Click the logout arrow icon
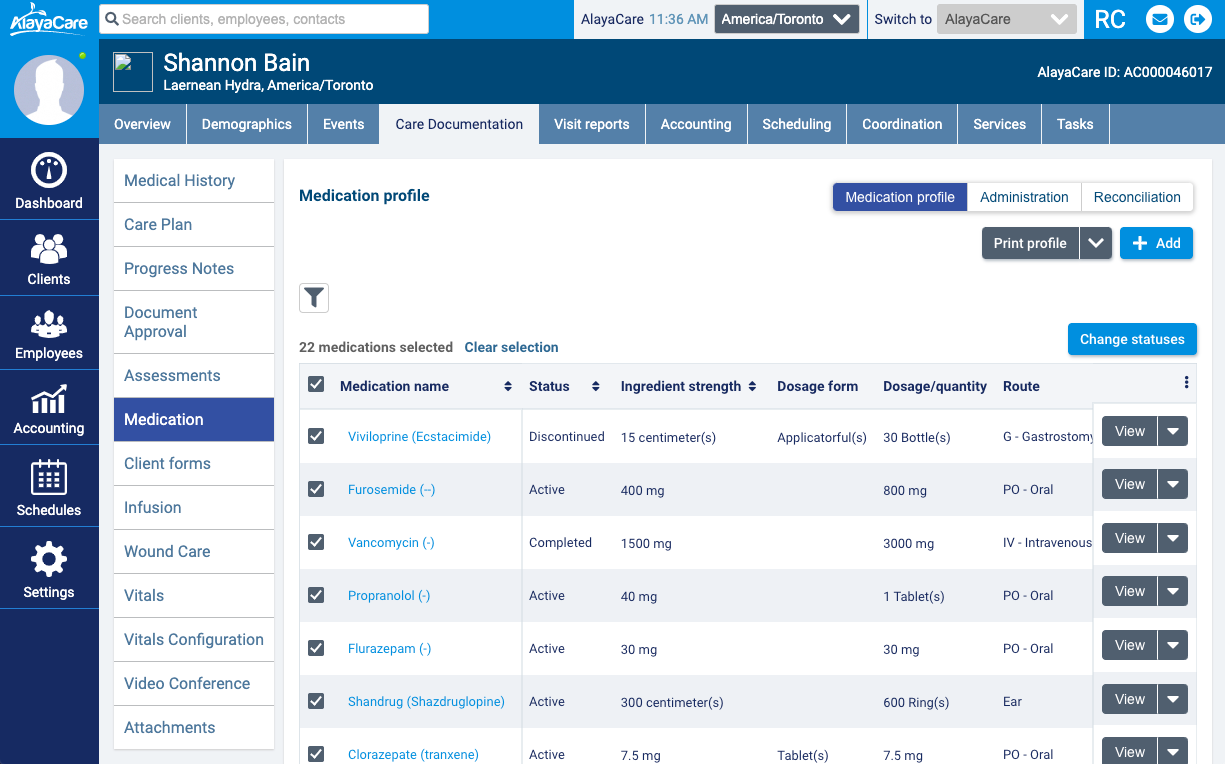1225x764 pixels. click(x=1196, y=19)
